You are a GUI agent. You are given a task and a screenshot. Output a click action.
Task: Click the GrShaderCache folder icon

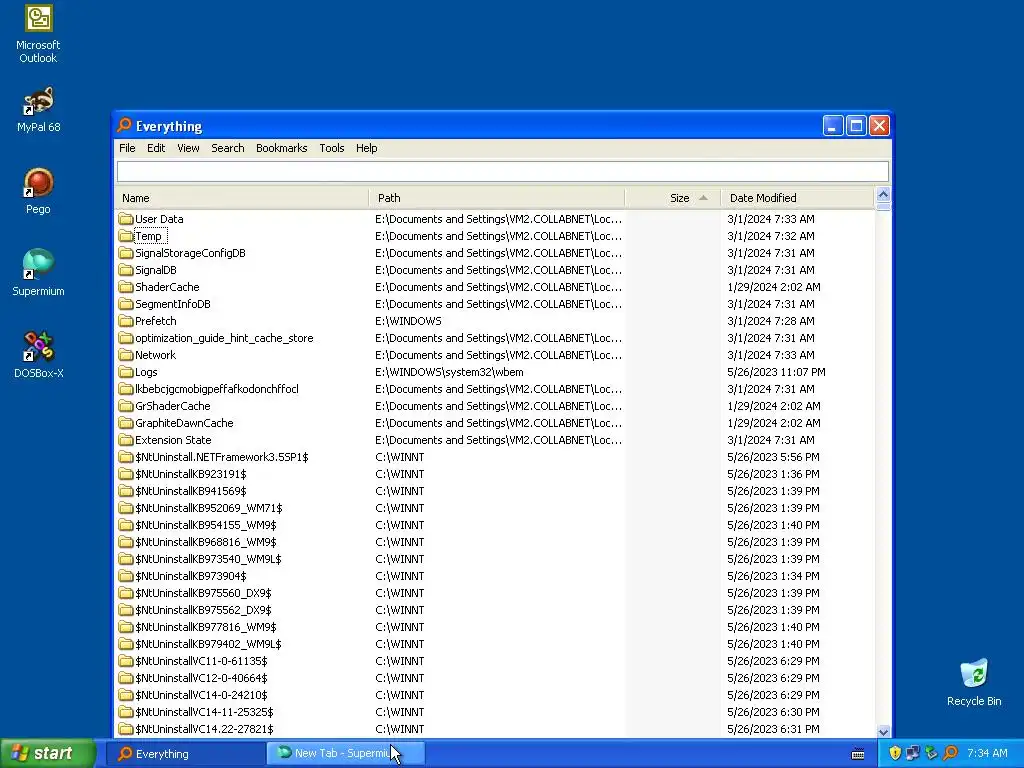[125, 406]
